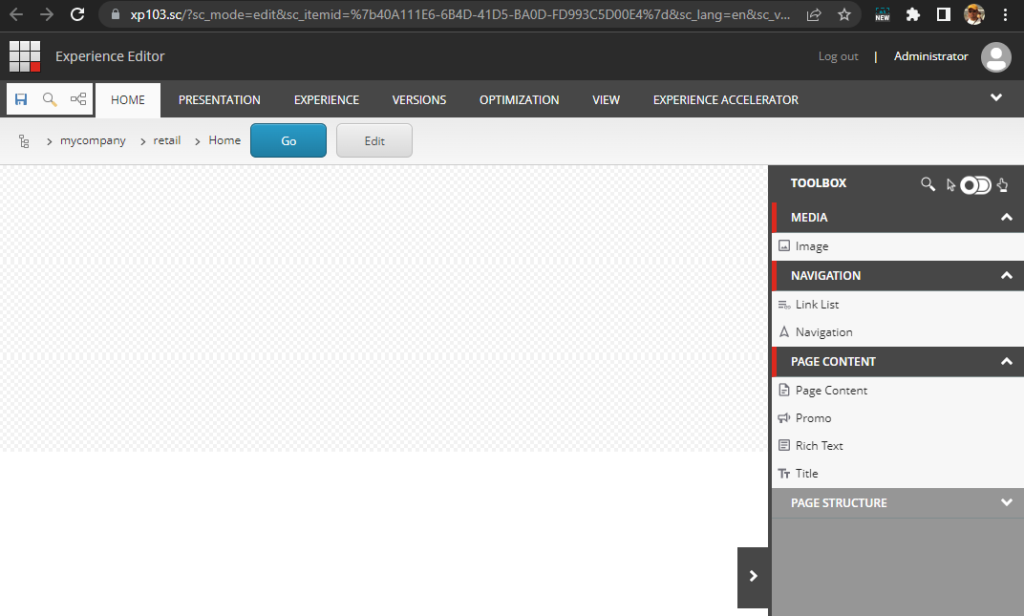Switch to the HOME ribbon tab
The width and height of the screenshot is (1024, 616).
pyautogui.click(x=128, y=100)
